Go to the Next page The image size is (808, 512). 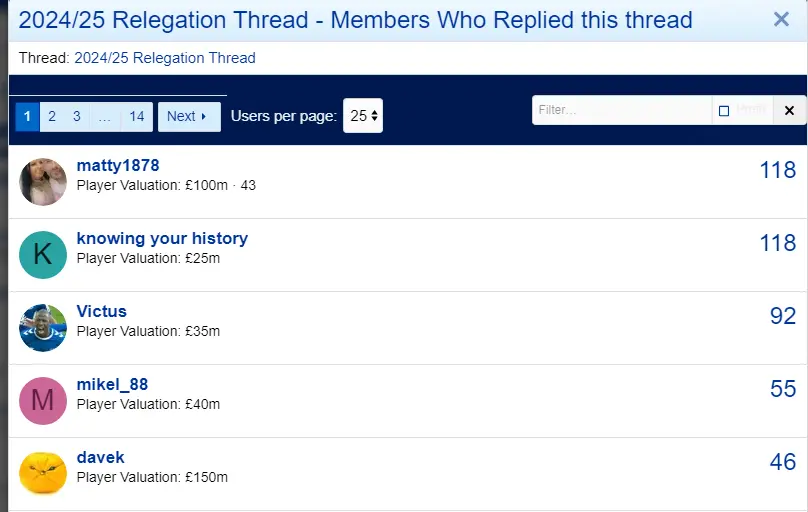pos(188,117)
